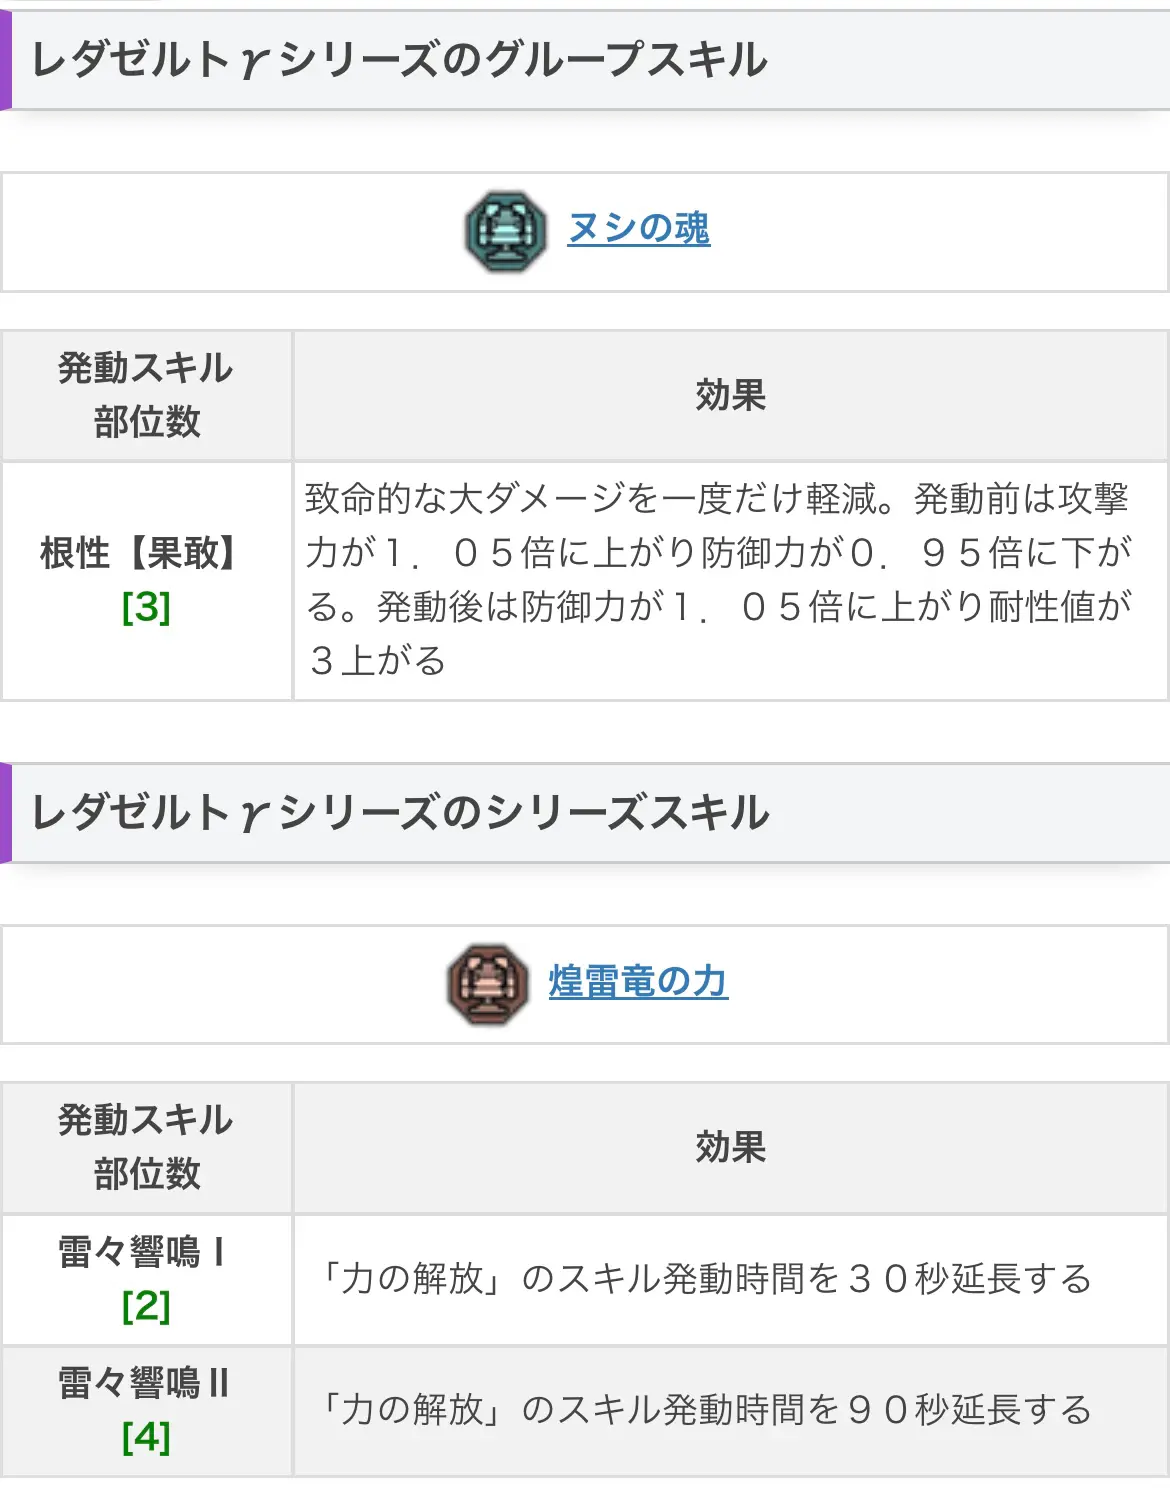Click the purple accent bar beside グループスキル heading
This screenshot has height=1502, width=1170.
tap(5, 60)
